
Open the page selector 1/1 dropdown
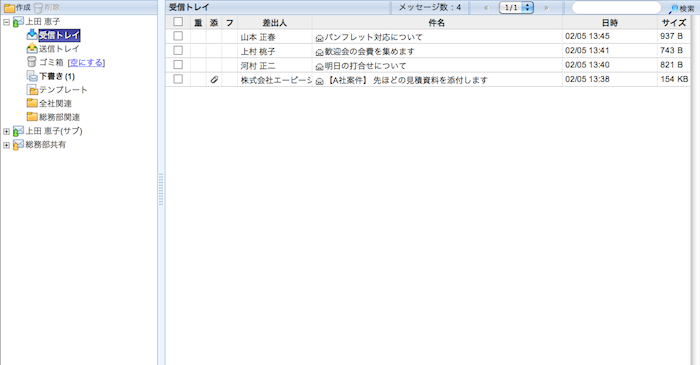coord(516,8)
